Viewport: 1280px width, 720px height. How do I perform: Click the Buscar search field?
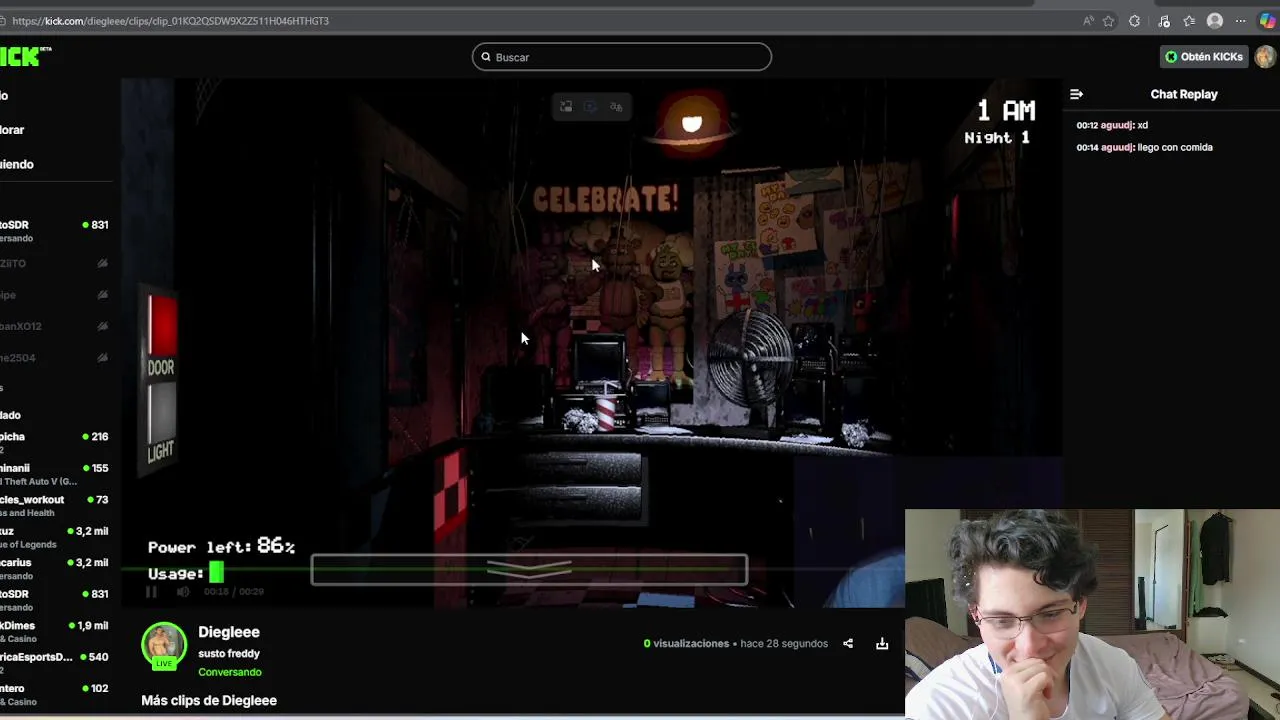coord(621,57)
